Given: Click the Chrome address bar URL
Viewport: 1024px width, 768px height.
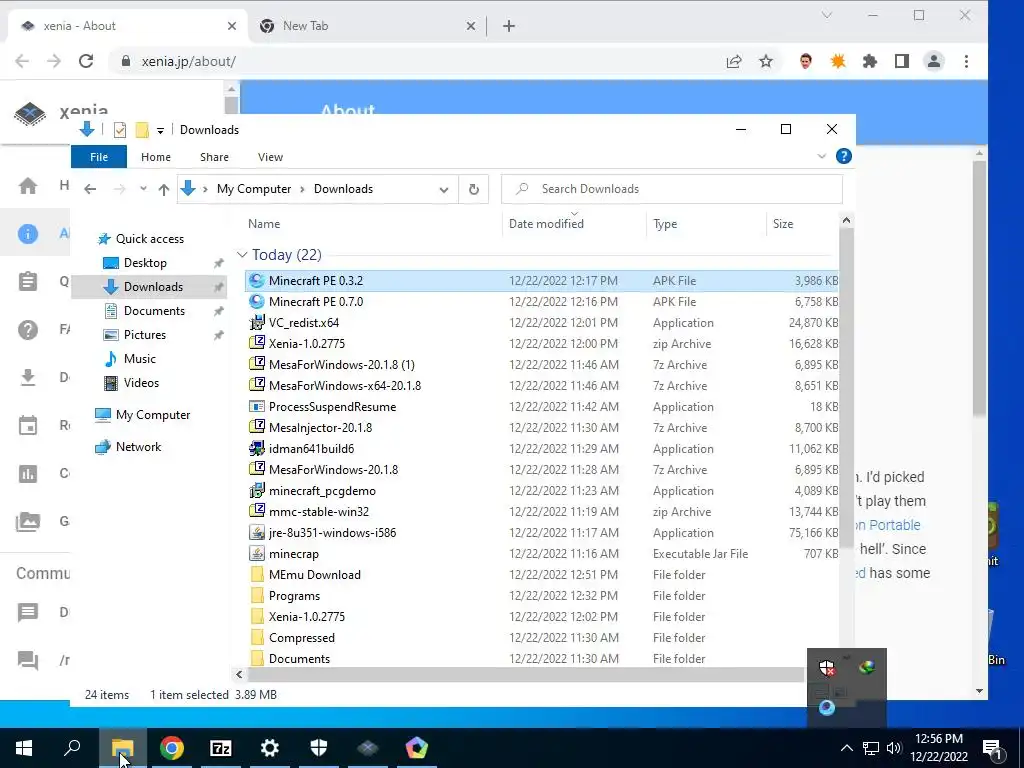Looking at the screenshot, I should 188,61.
